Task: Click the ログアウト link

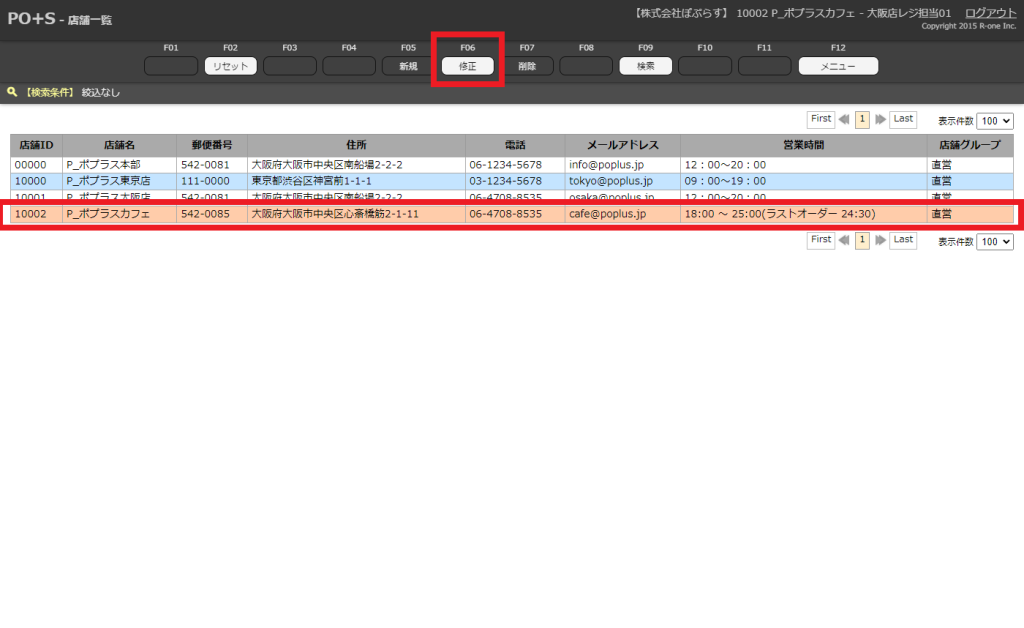Action: coord(990,12)
